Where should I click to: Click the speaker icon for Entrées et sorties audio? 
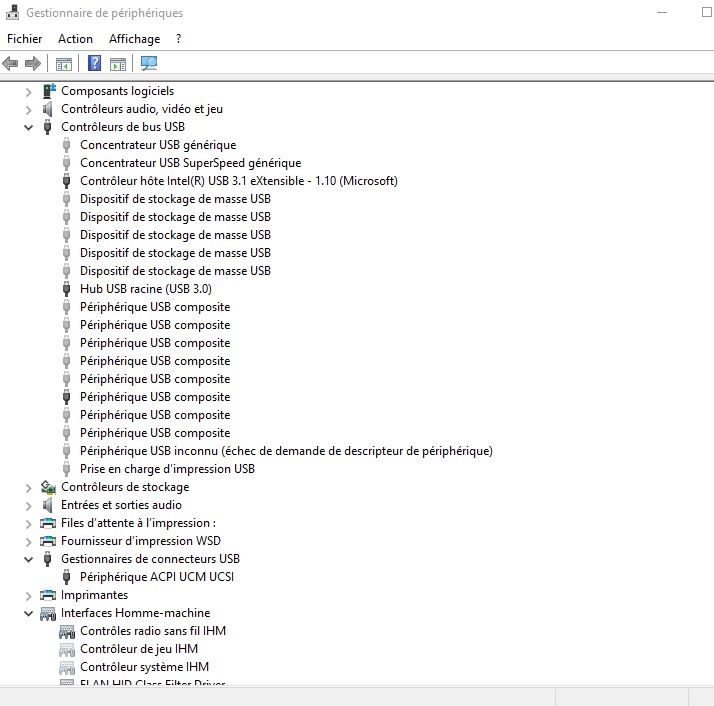tap(47, 505)
